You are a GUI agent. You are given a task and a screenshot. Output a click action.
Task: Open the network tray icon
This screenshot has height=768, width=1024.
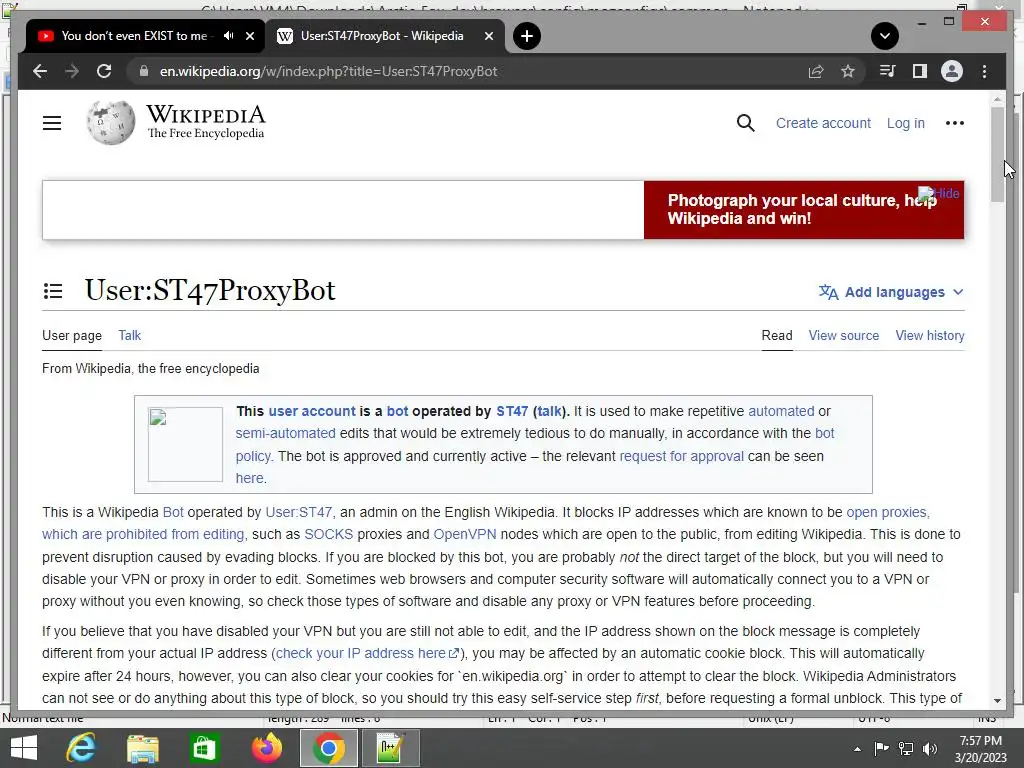(906, 748)
